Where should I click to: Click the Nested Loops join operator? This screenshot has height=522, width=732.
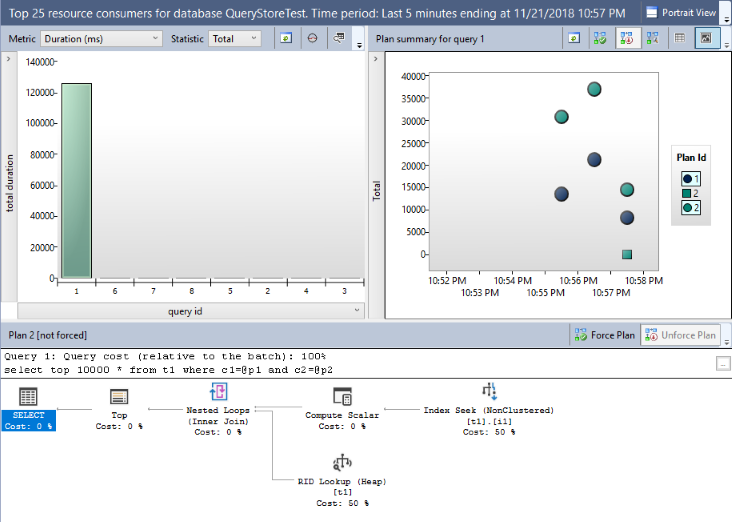(x=218, y=393)
